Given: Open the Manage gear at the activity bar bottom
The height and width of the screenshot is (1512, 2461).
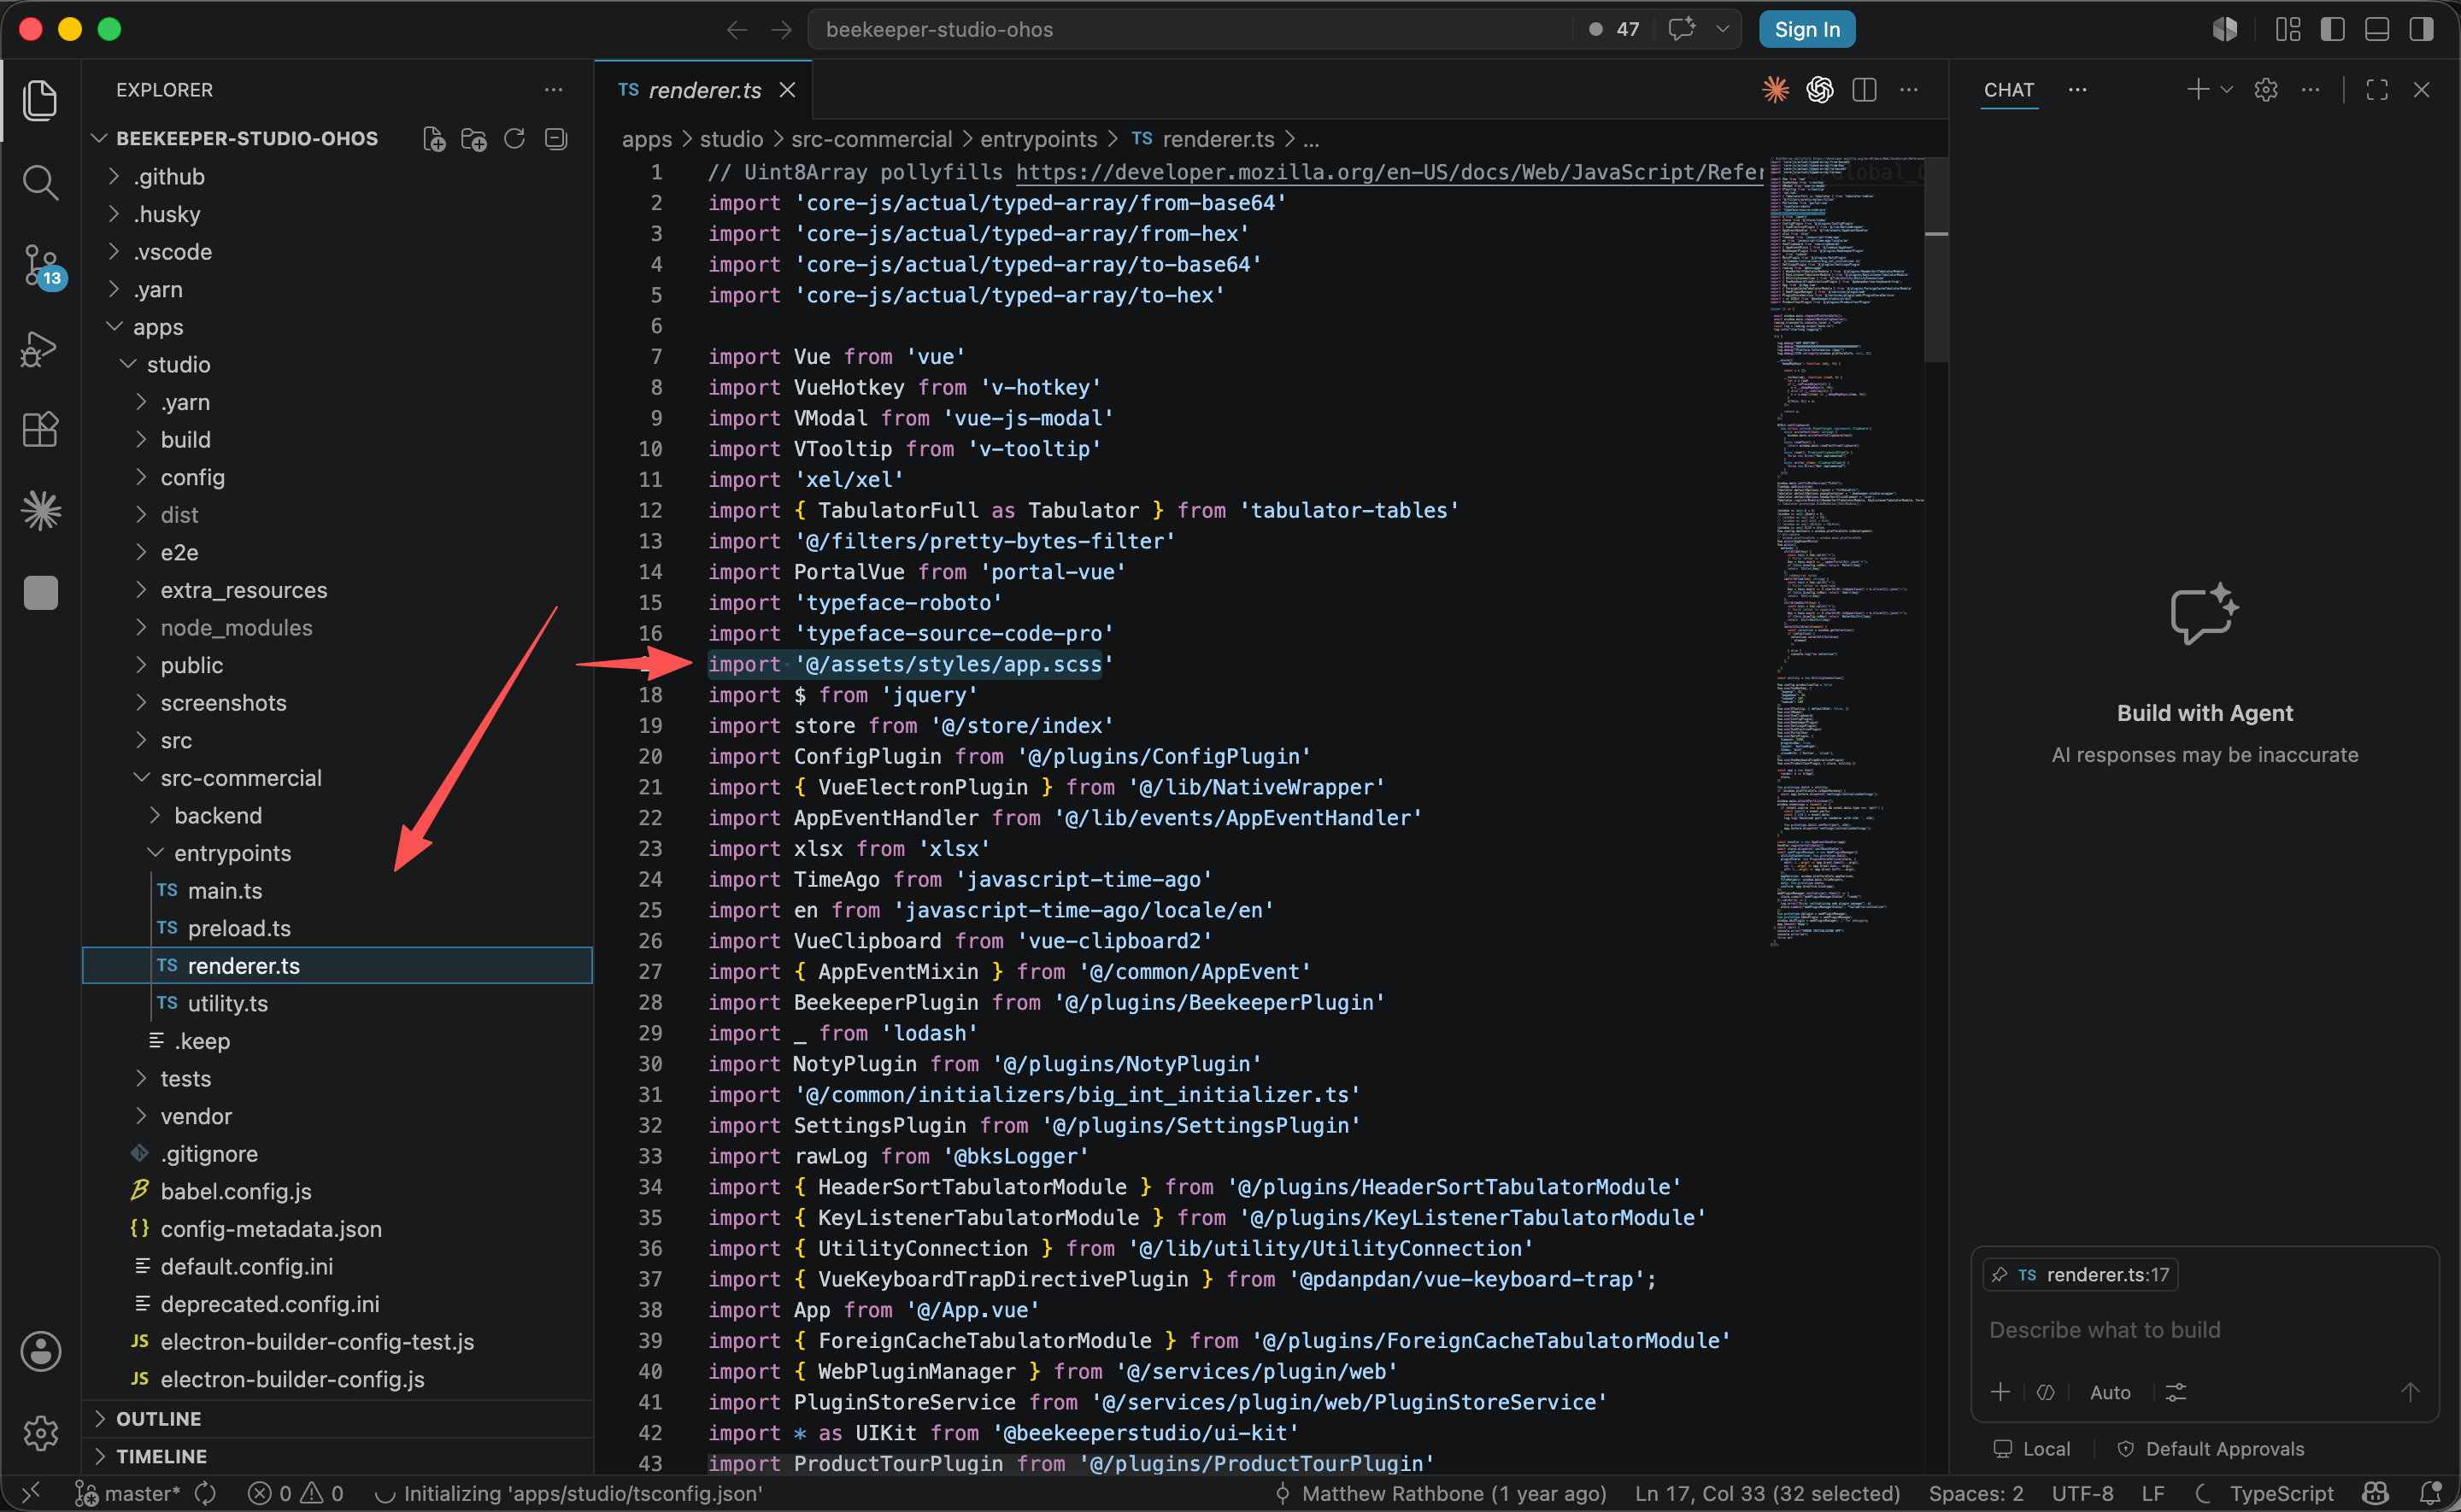Looking at the screenshot, I should [x=40, y=1433].
